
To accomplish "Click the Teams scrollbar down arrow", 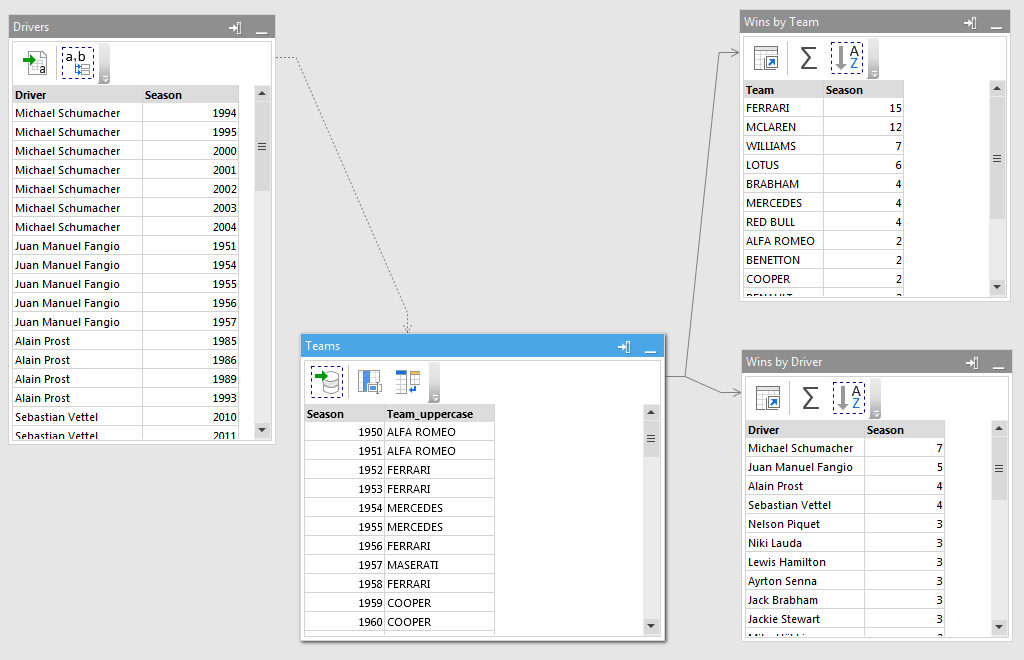I will coord(650,625).
